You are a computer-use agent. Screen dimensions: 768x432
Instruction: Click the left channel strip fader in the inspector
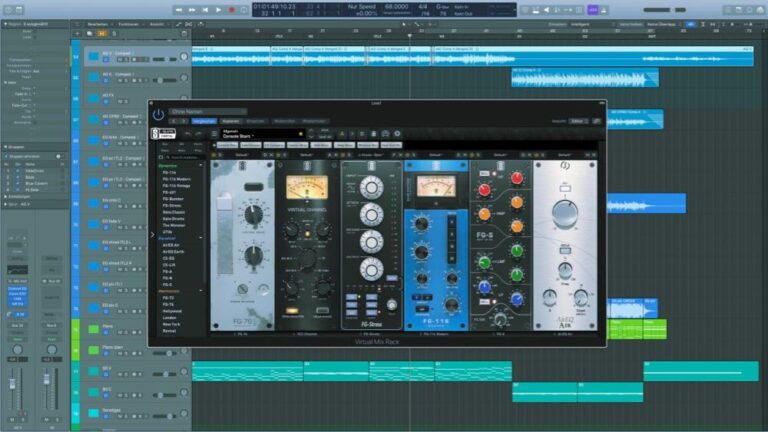click(13, 385)
